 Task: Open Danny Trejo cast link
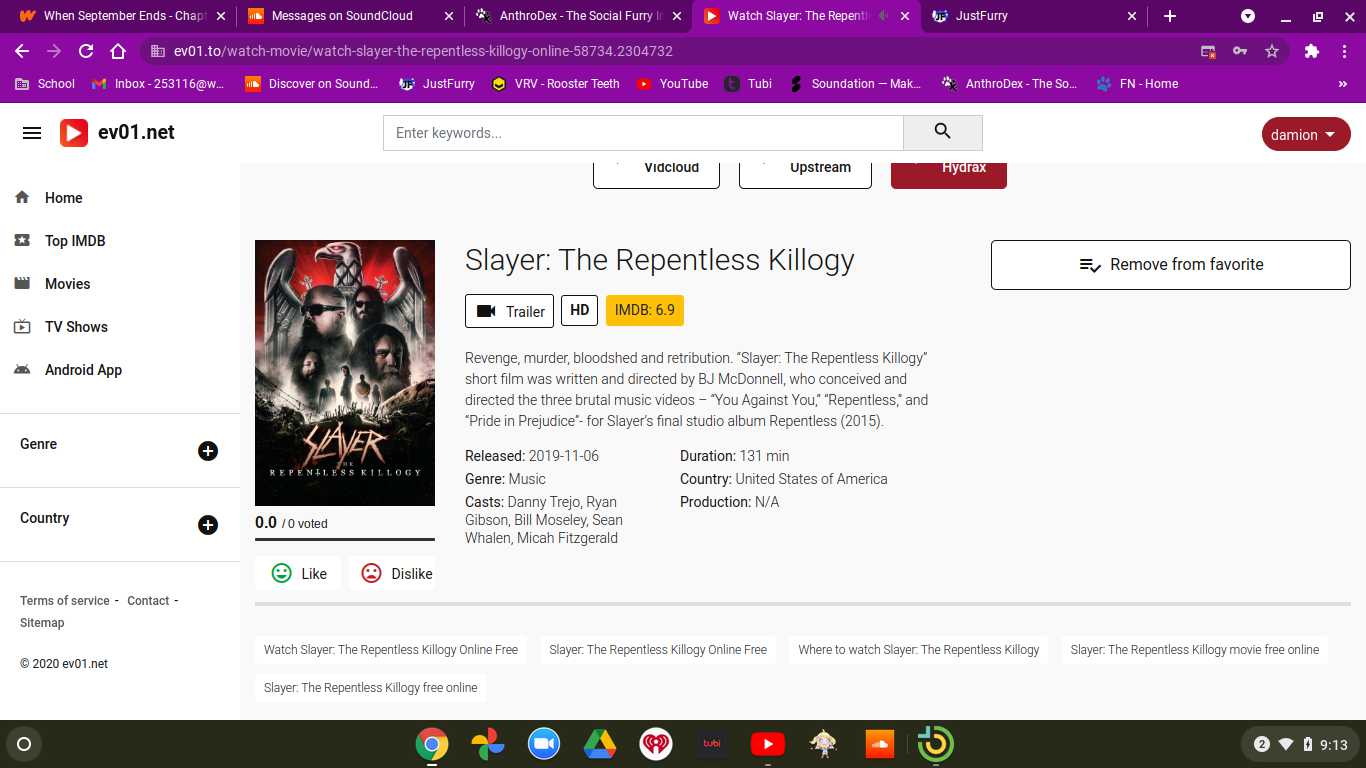point(545,502)
